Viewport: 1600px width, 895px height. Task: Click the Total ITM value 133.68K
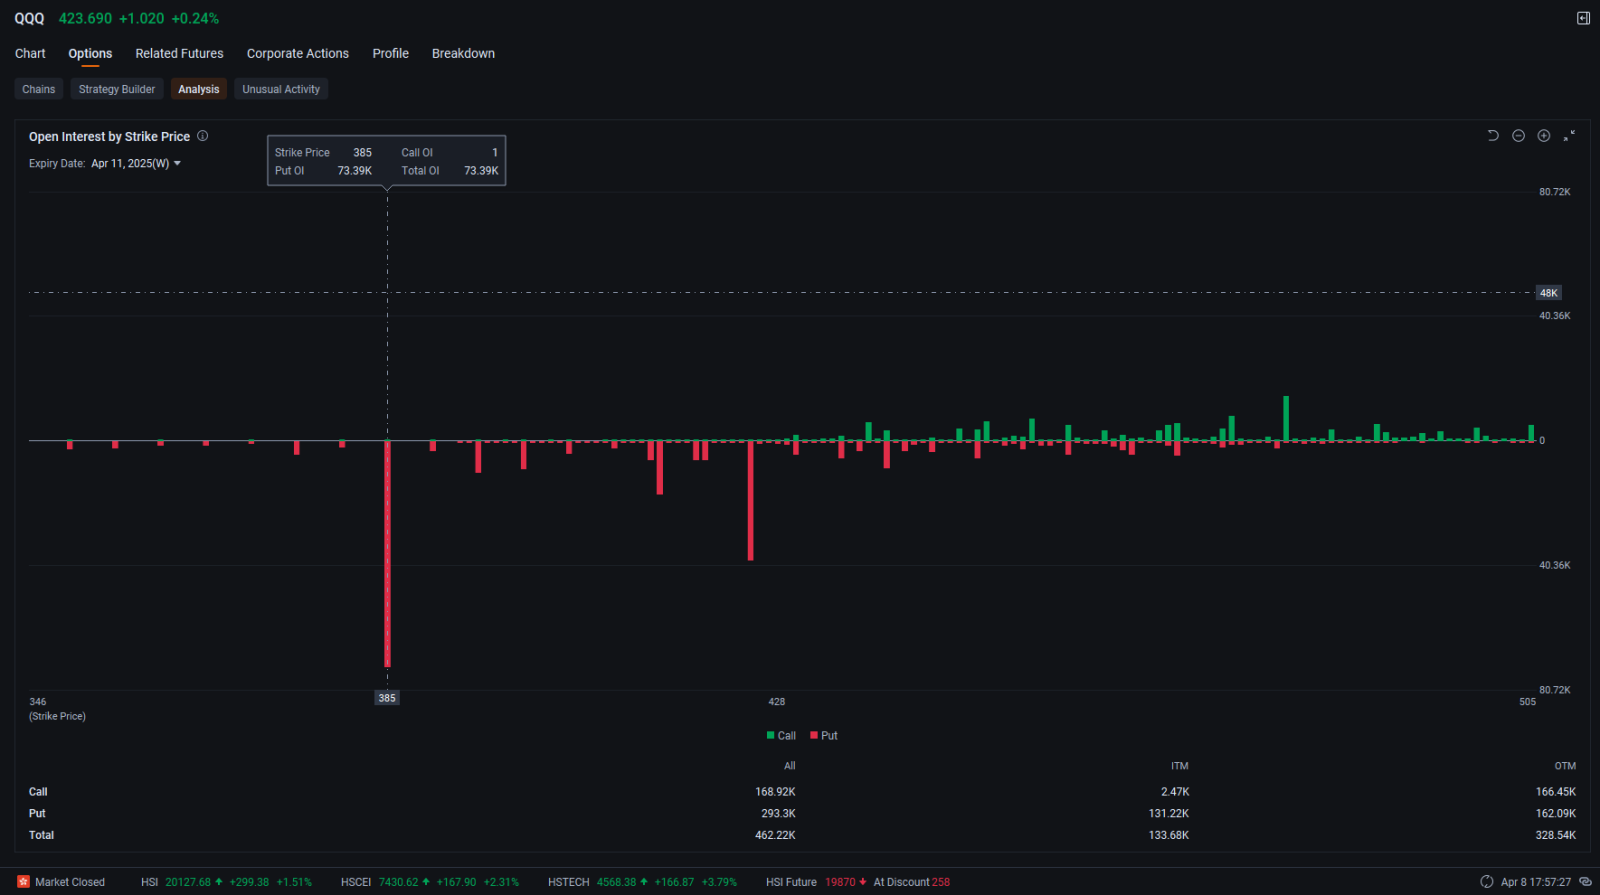[x=1169, y=835]
